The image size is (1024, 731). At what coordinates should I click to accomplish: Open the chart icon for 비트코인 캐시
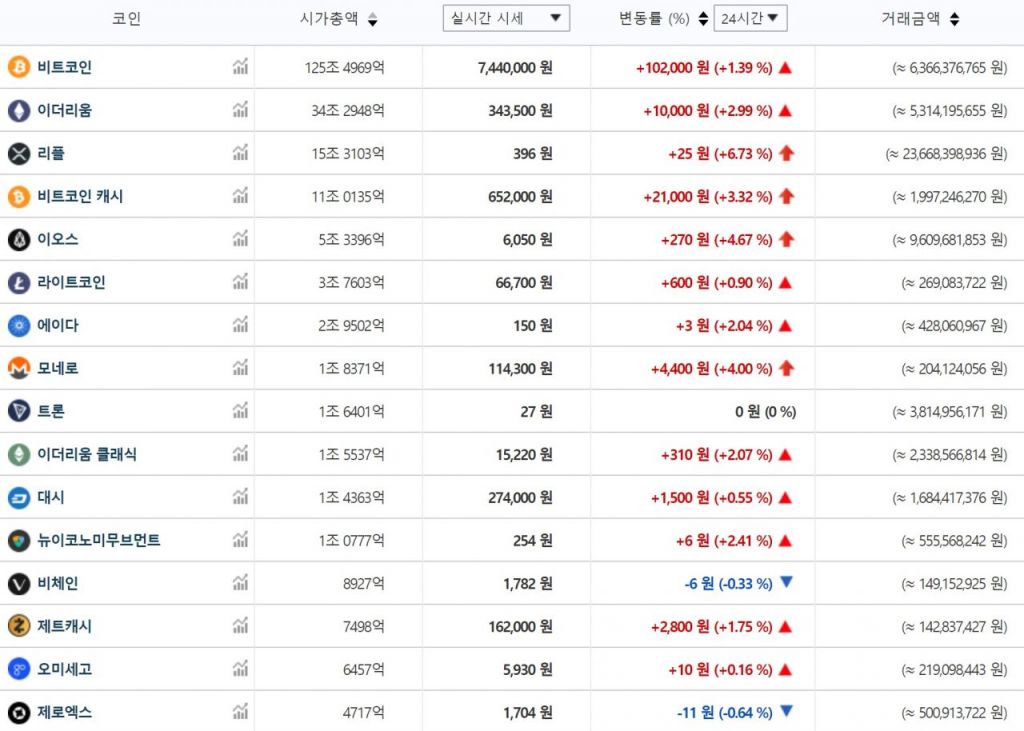click(x=240, y=196)
